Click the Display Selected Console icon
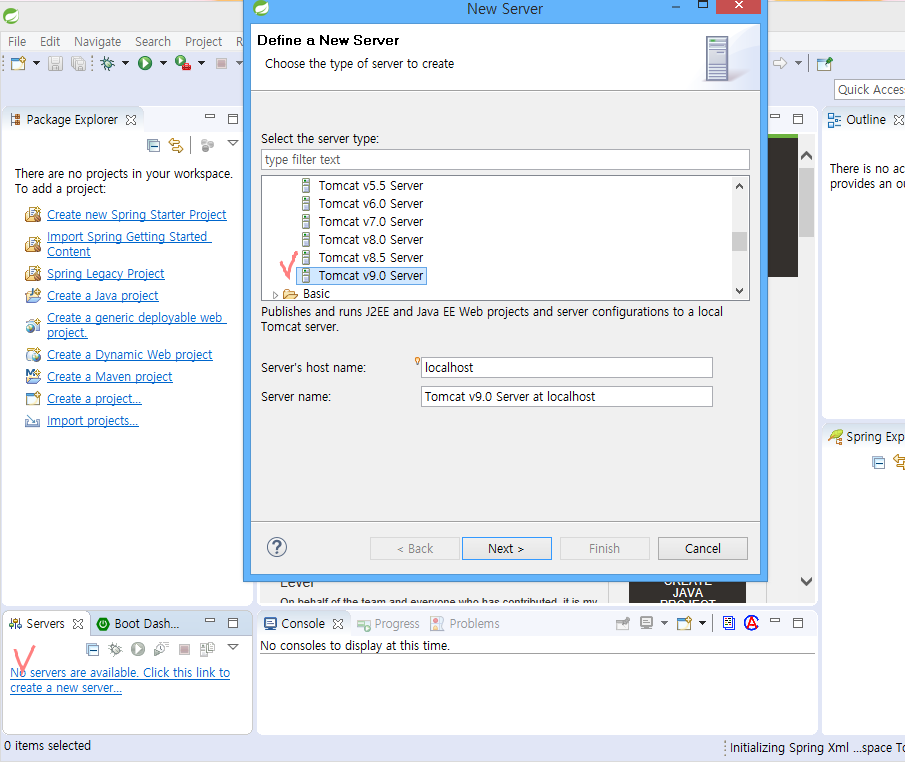Image resolution: width=905 pixels, height=762 pixels. pyautogui.click(x=646, y=623)
